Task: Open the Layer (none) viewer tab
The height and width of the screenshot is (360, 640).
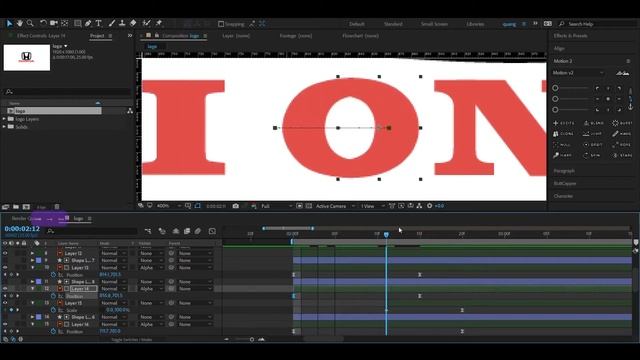Action: [236, 36]
